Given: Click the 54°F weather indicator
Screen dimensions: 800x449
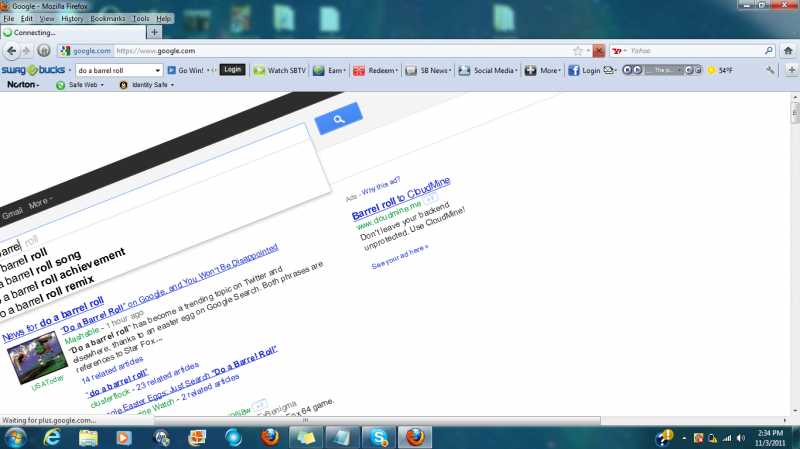Looking at the screenshot, I should click(x=720, y=70).
